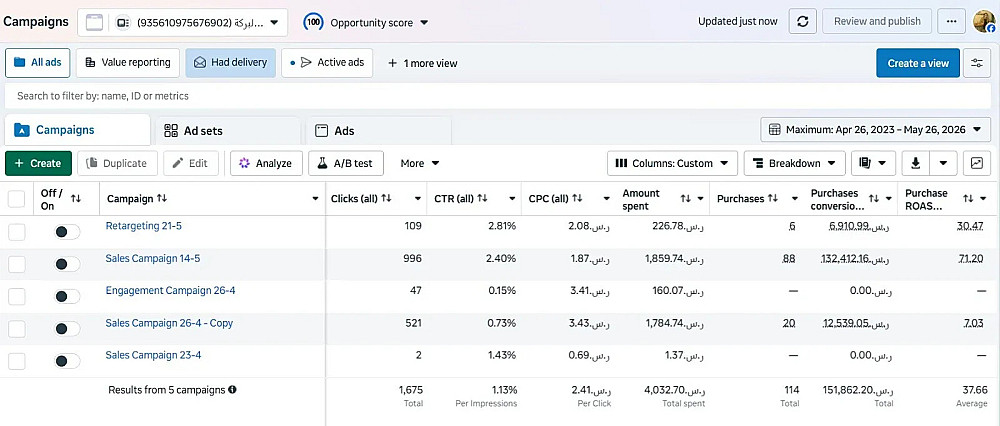Click the refresh data icon
This screenshot has width=1000, height=426.
click(x=803, y=21)
